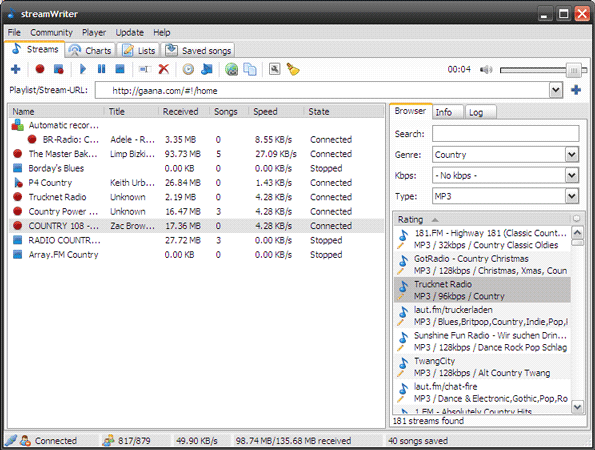Select the RADIO COUNTR... stream row
Screen dimensions: 595x450
[x=197, y=241]
